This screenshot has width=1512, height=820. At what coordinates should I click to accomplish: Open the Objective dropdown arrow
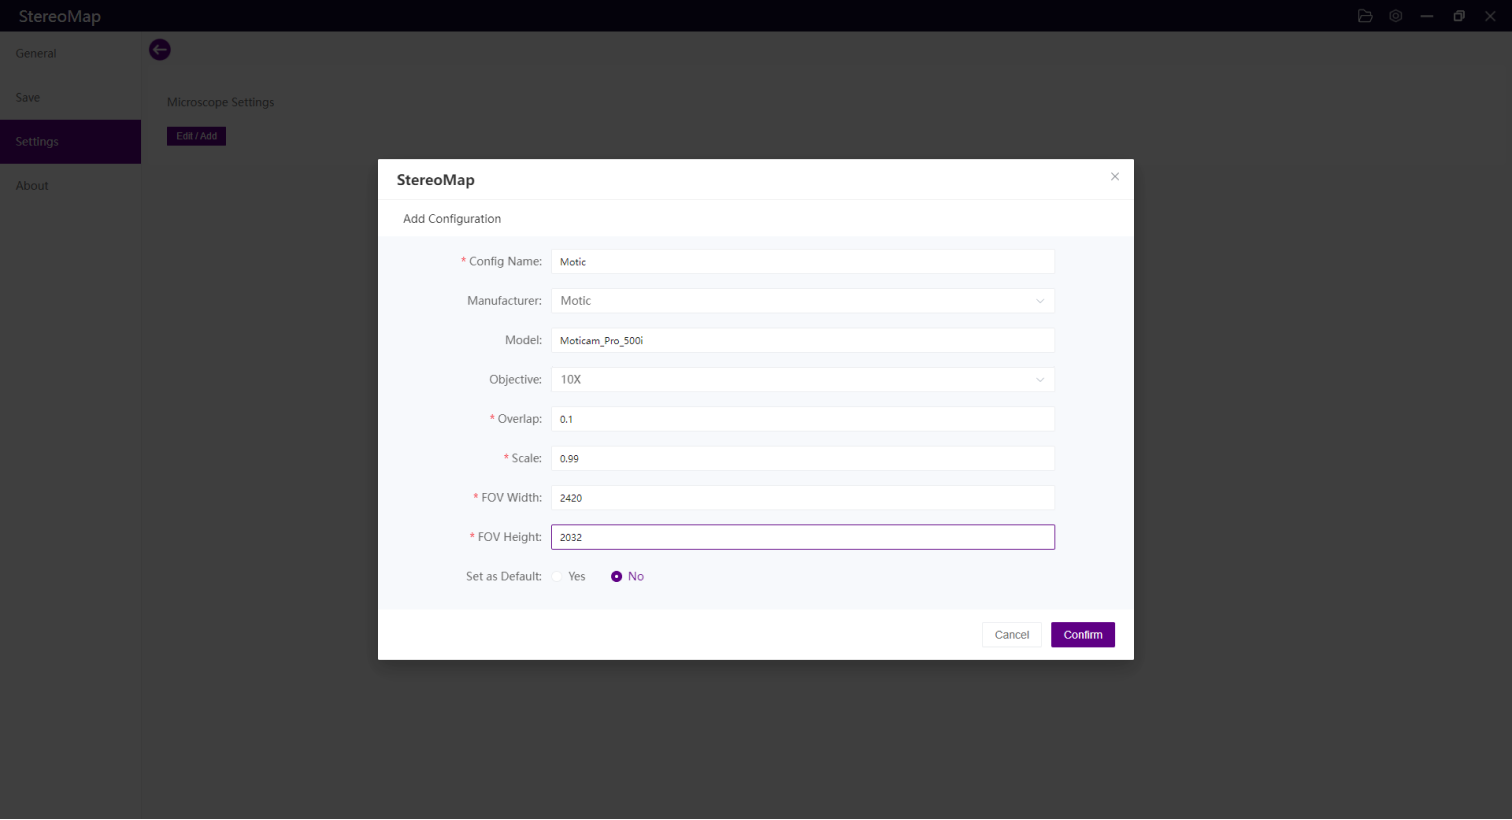point(1040,380)
